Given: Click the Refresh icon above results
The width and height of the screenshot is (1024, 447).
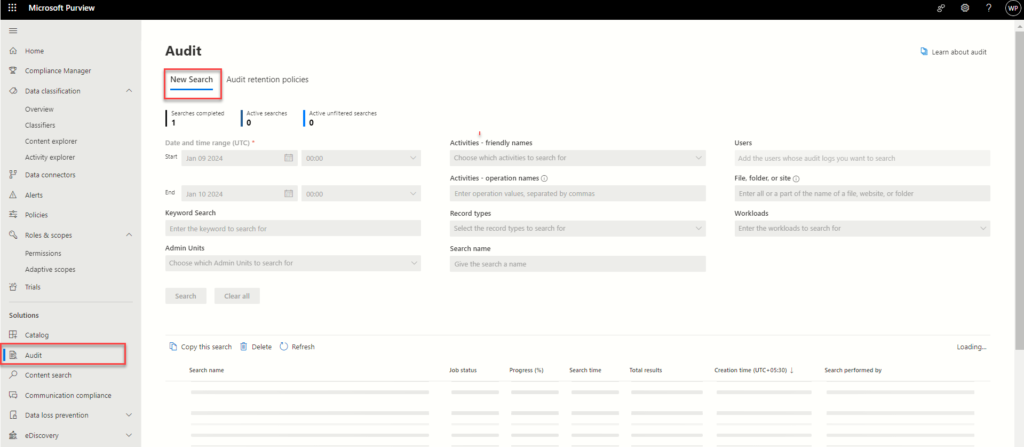Looking at the screenshot, I should point(284,347).
